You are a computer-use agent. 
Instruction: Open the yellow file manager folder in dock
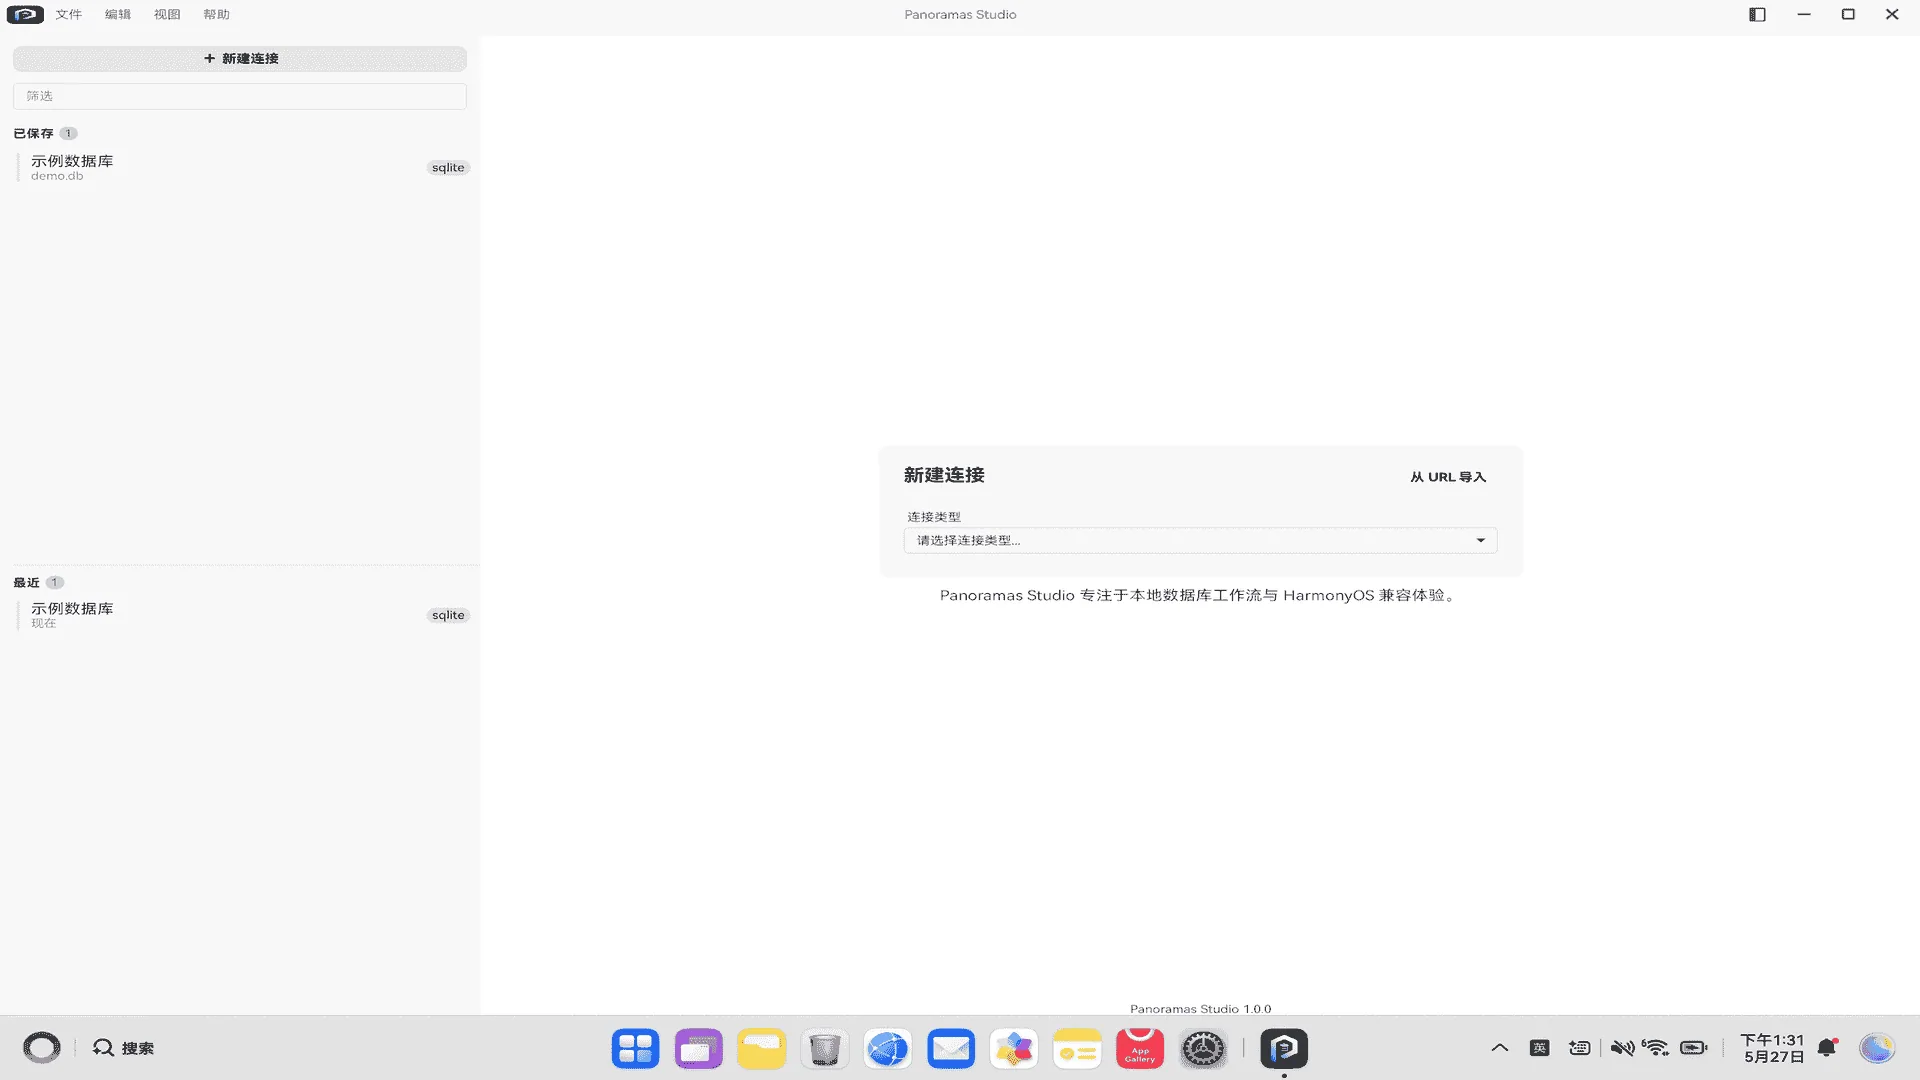tap(761, 1048)
